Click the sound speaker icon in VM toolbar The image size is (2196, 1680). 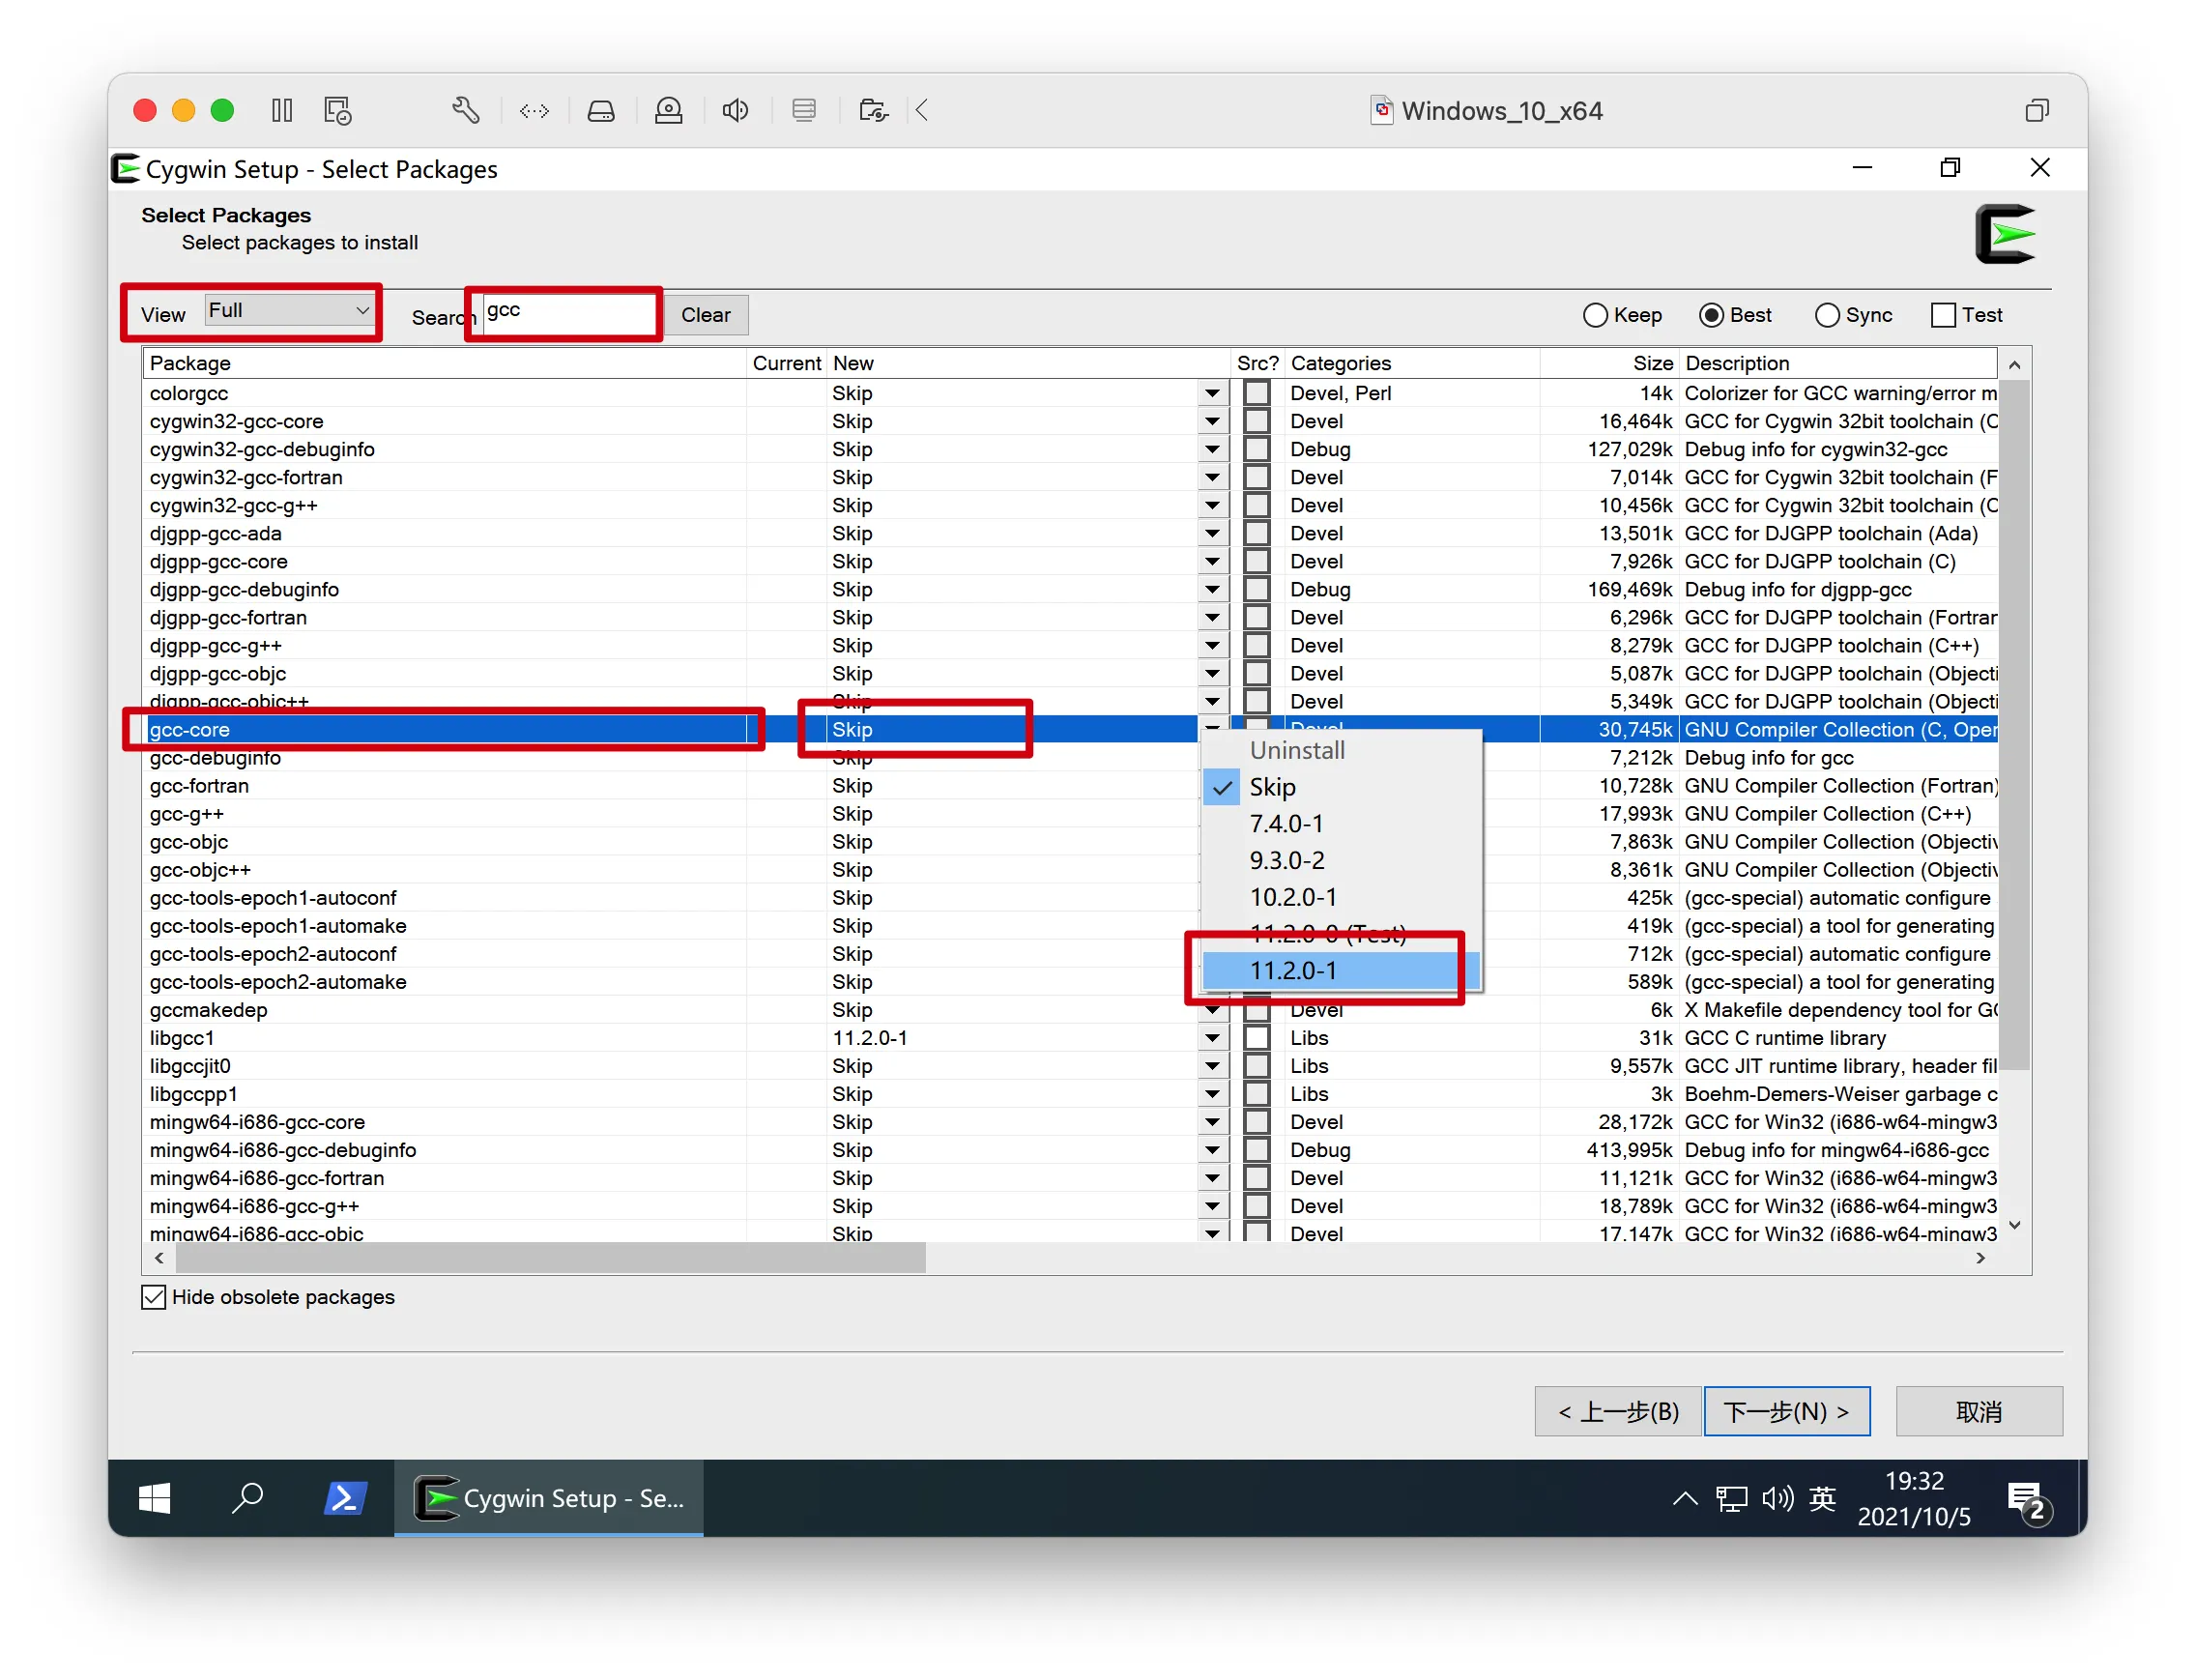click(735, 110)
